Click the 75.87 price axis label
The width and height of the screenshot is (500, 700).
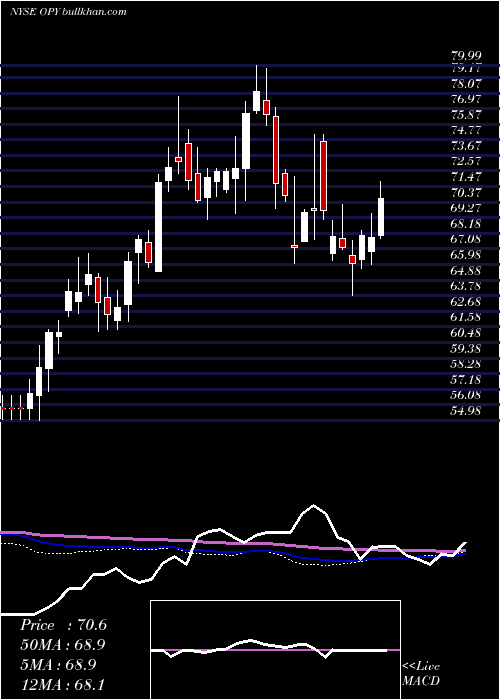pos(466,115)
